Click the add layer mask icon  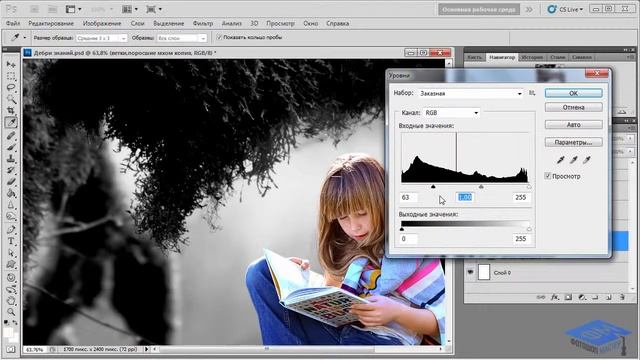(x=568, y=298)
